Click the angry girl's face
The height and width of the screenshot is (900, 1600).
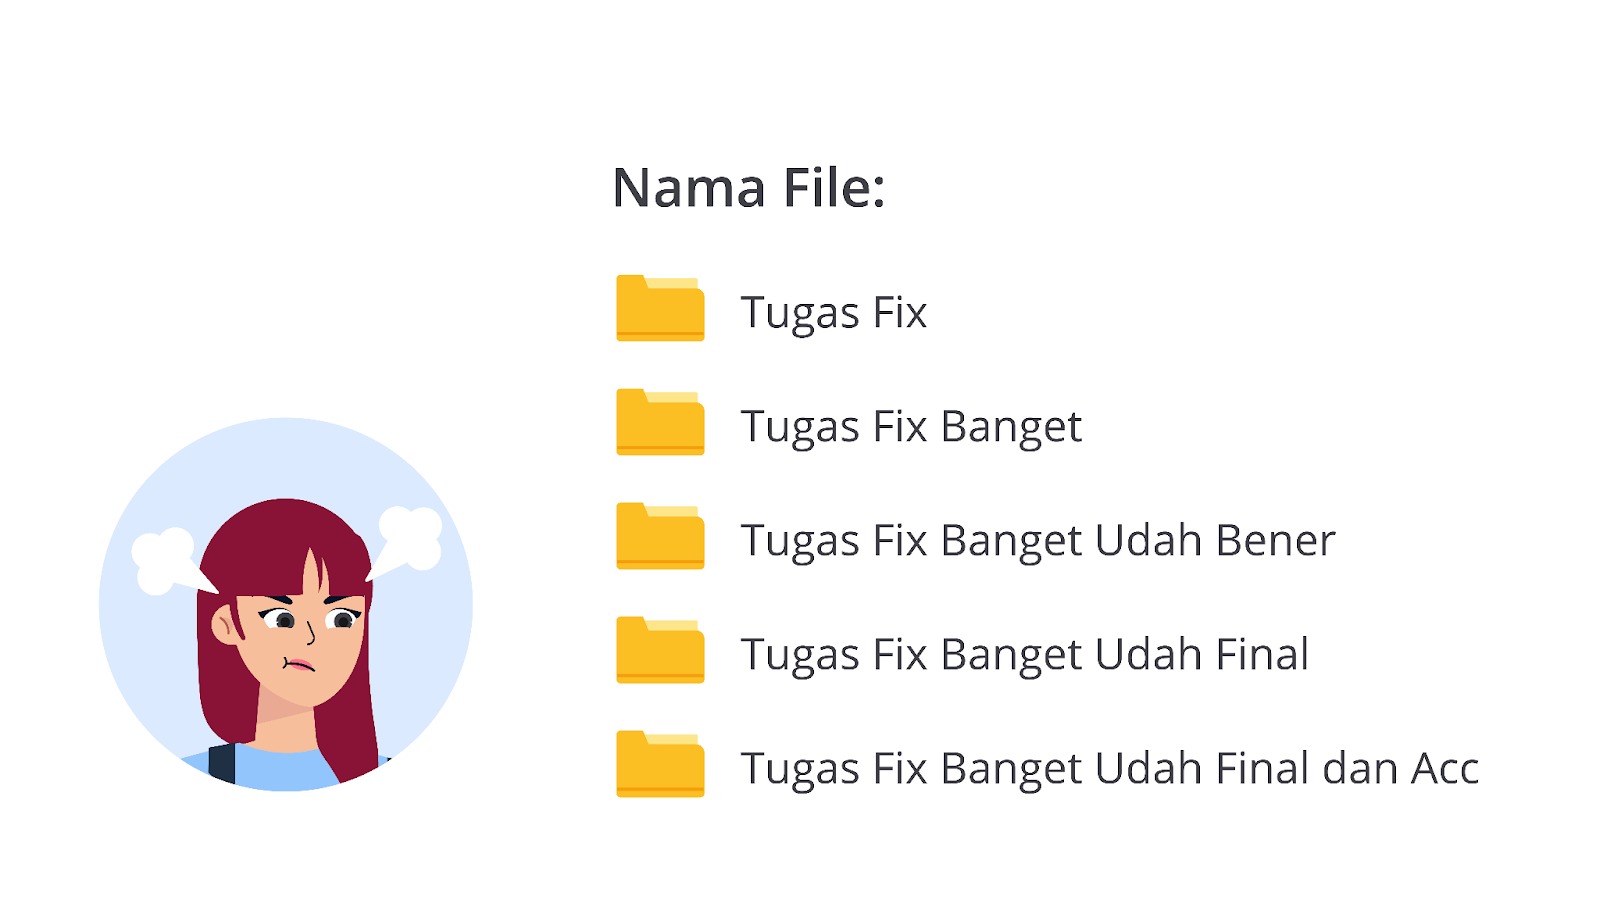(300, 640)
